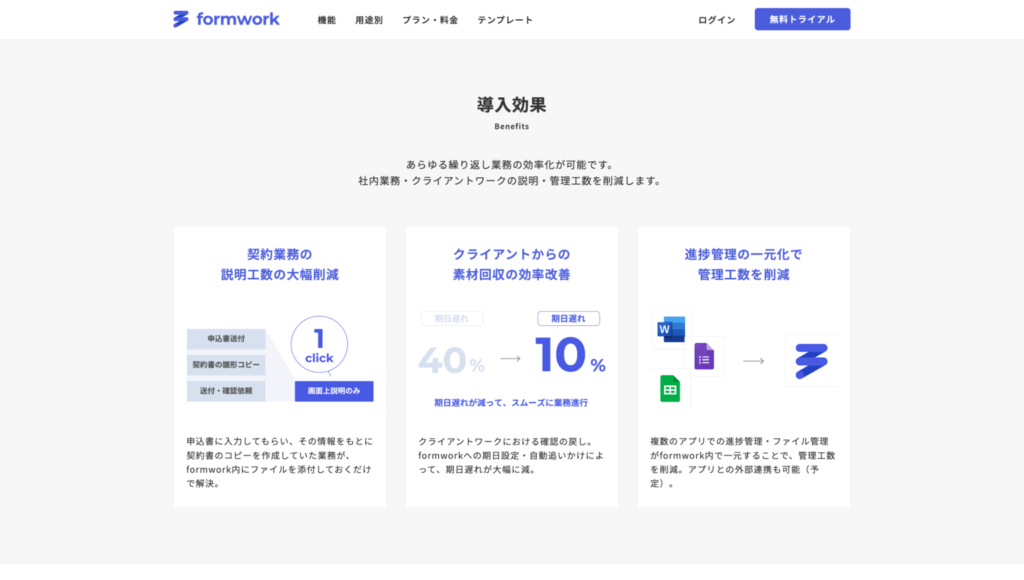1024x580 pixels.
Task: Click the 送付・確認依頼 label box
Action: point(226,391)
